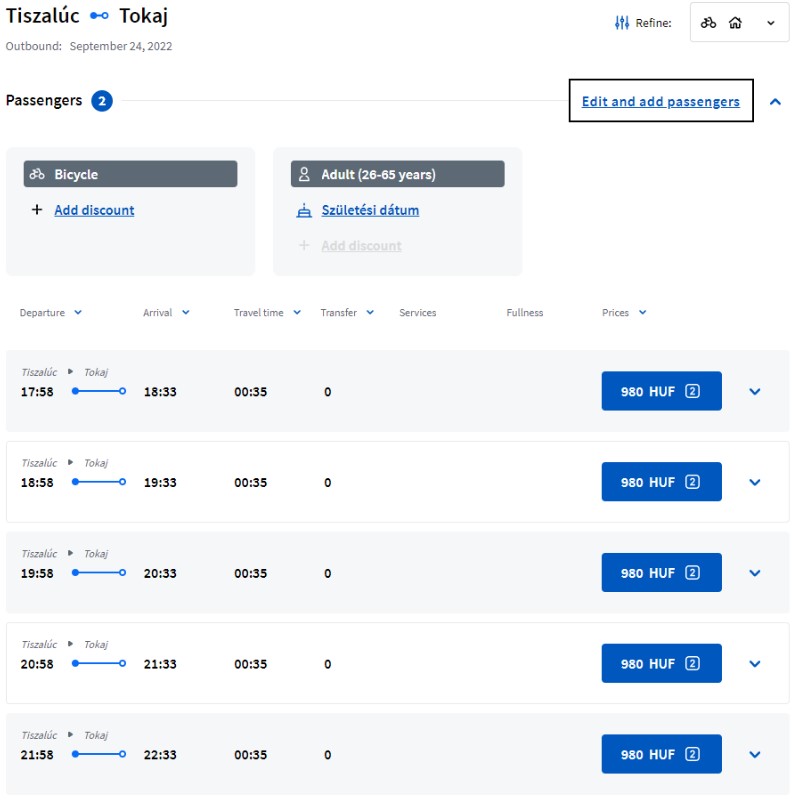Expand the 21:58 departure row details
798x800 pixels.
click(x=755, y=755)
